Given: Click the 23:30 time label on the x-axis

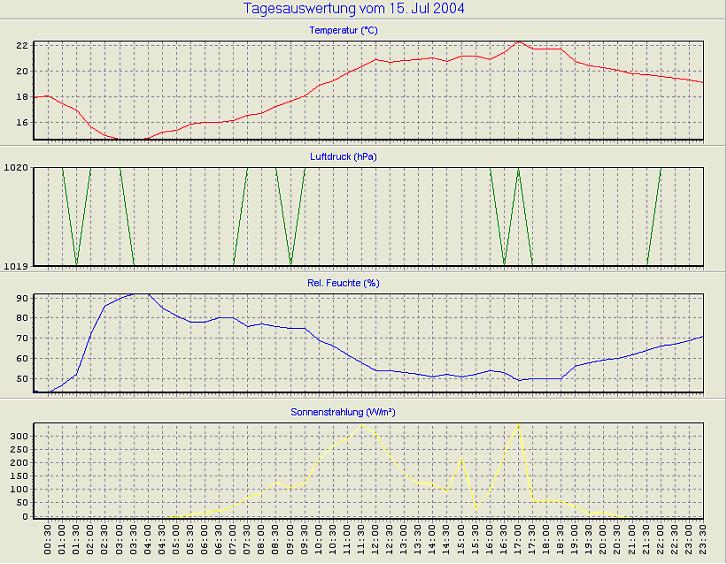Looking at the screenshot, I should coord(703,544).
